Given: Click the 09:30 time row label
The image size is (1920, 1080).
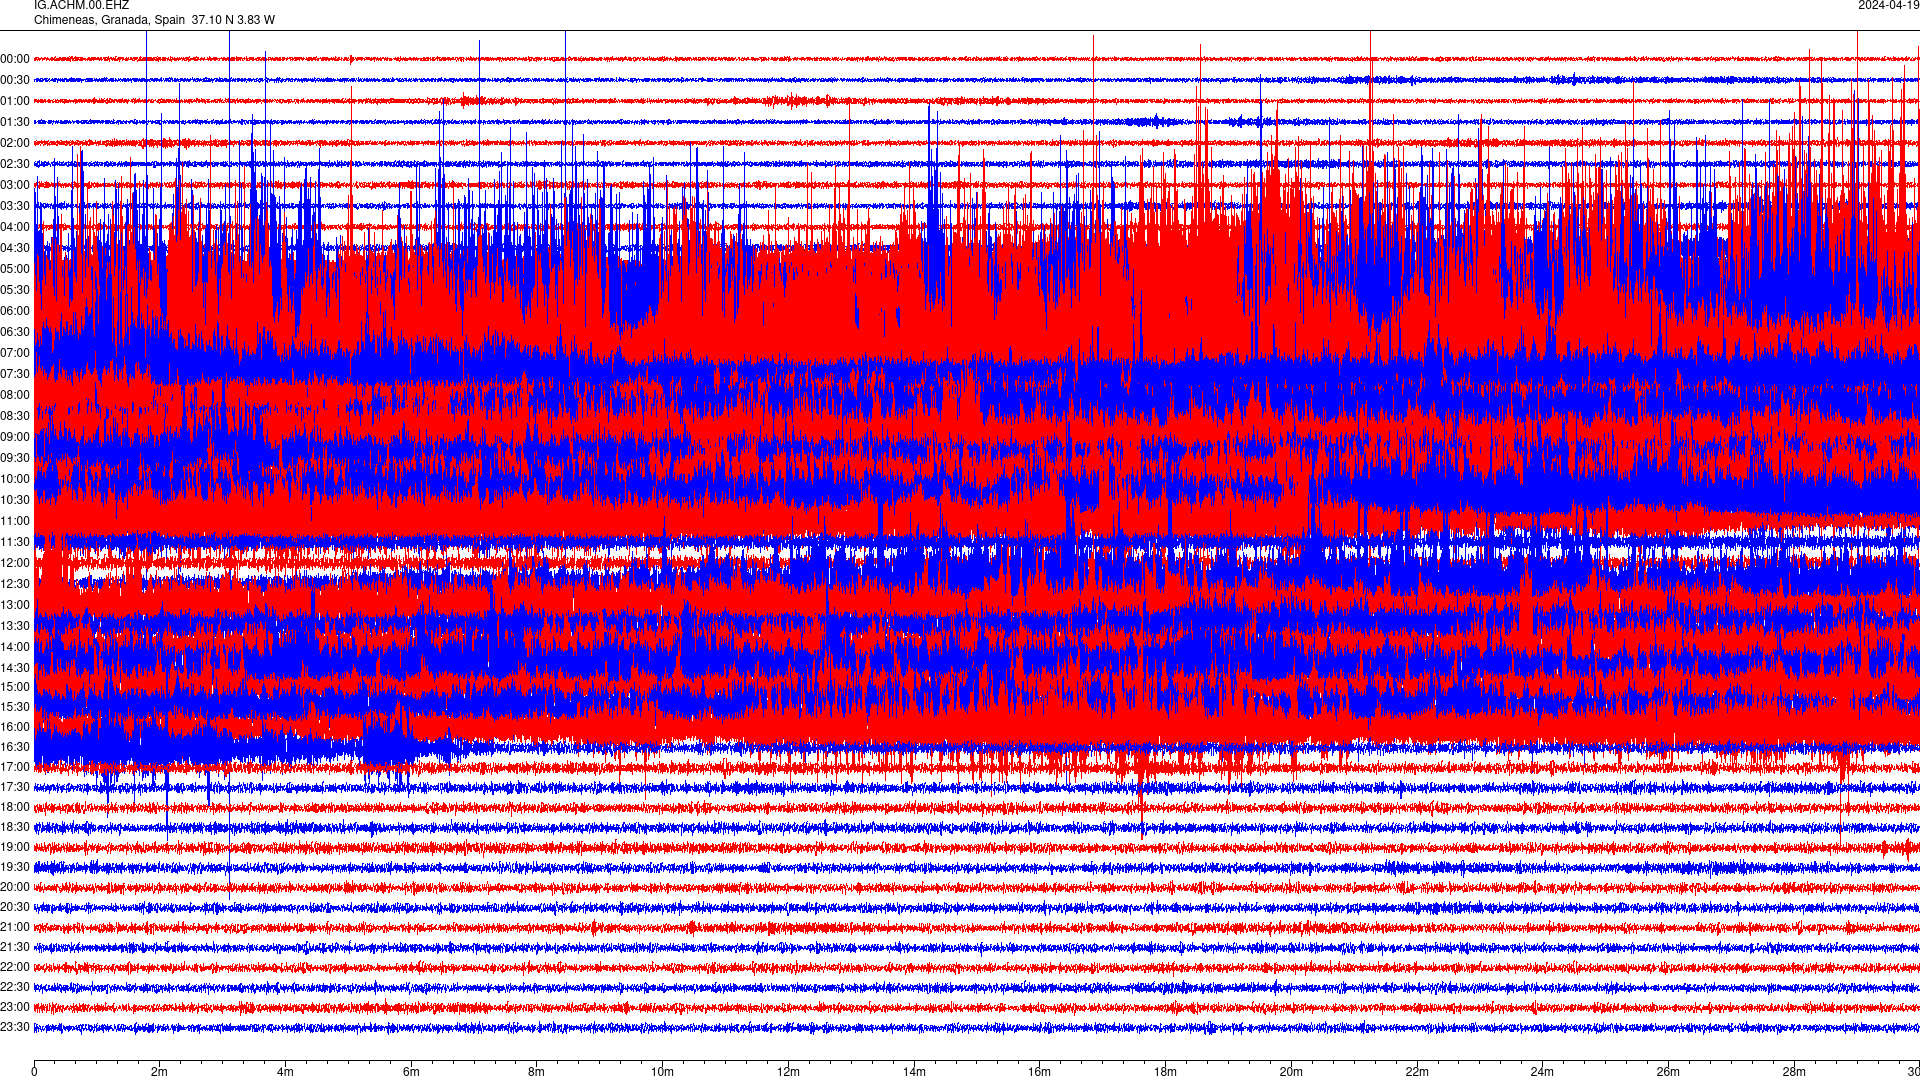Looking at the screenshot, I should [15, 458].
